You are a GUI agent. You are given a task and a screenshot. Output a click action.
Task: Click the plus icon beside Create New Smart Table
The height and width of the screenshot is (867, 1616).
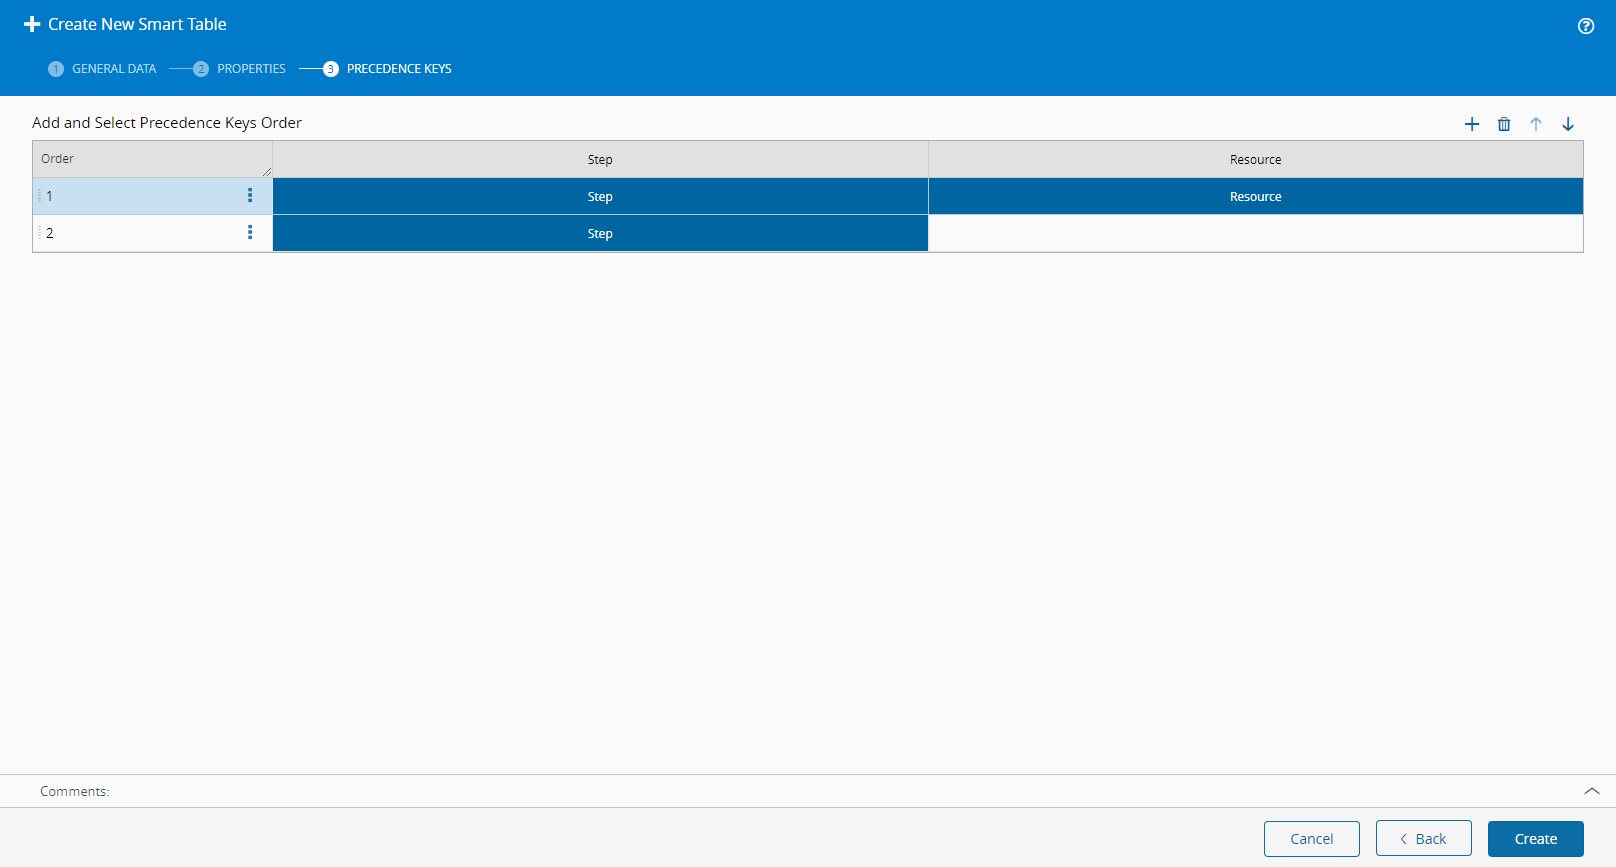[x=32, y=24]
